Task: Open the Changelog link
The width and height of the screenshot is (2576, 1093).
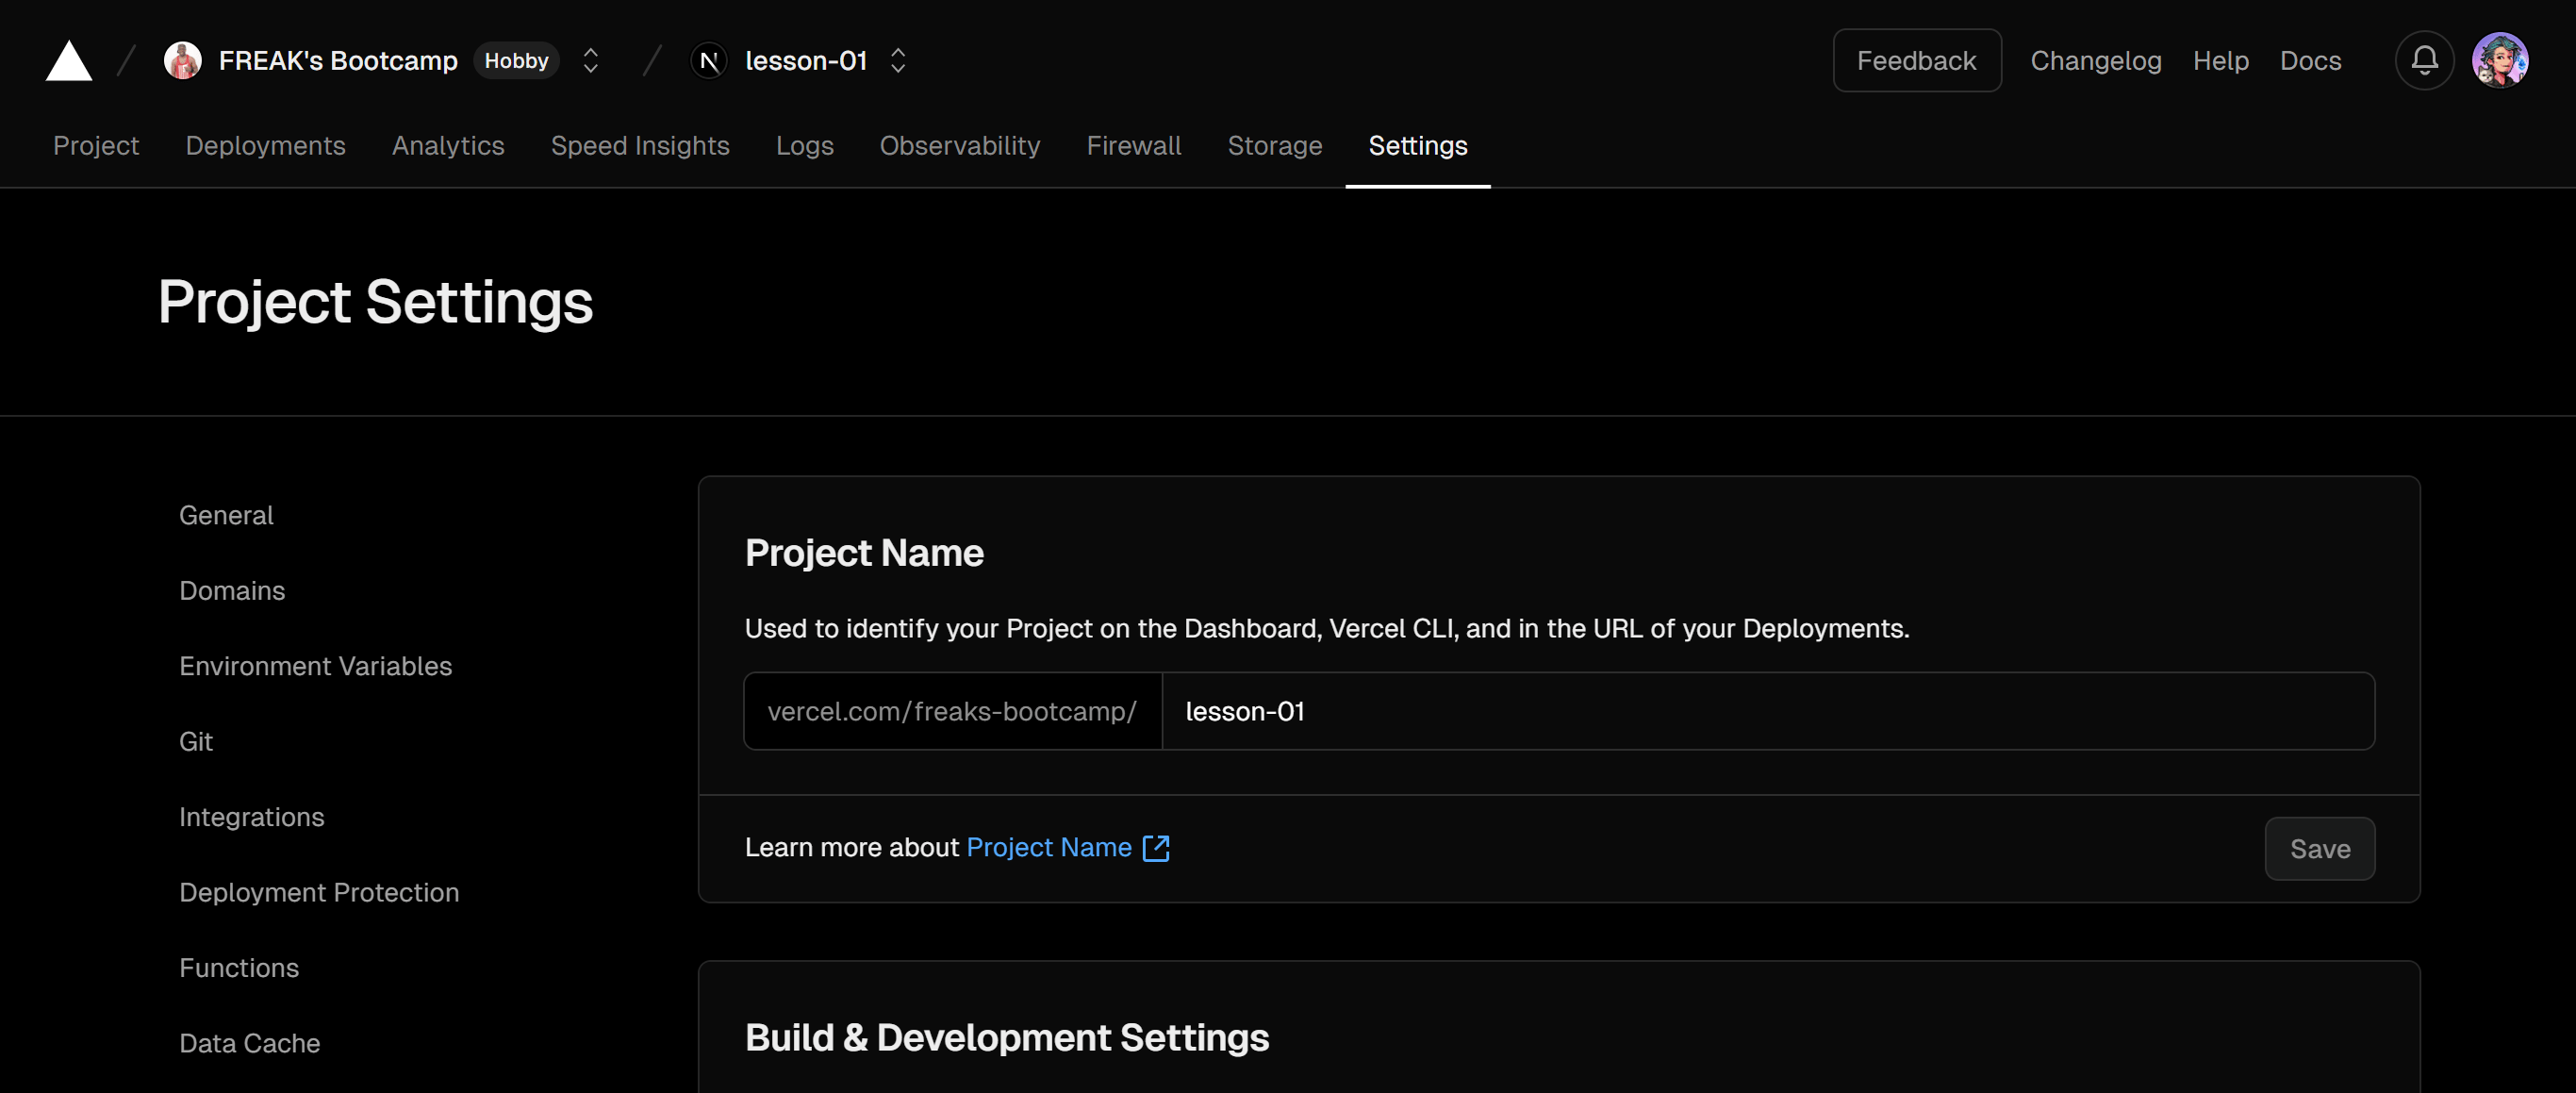Action: [2096, 61]
